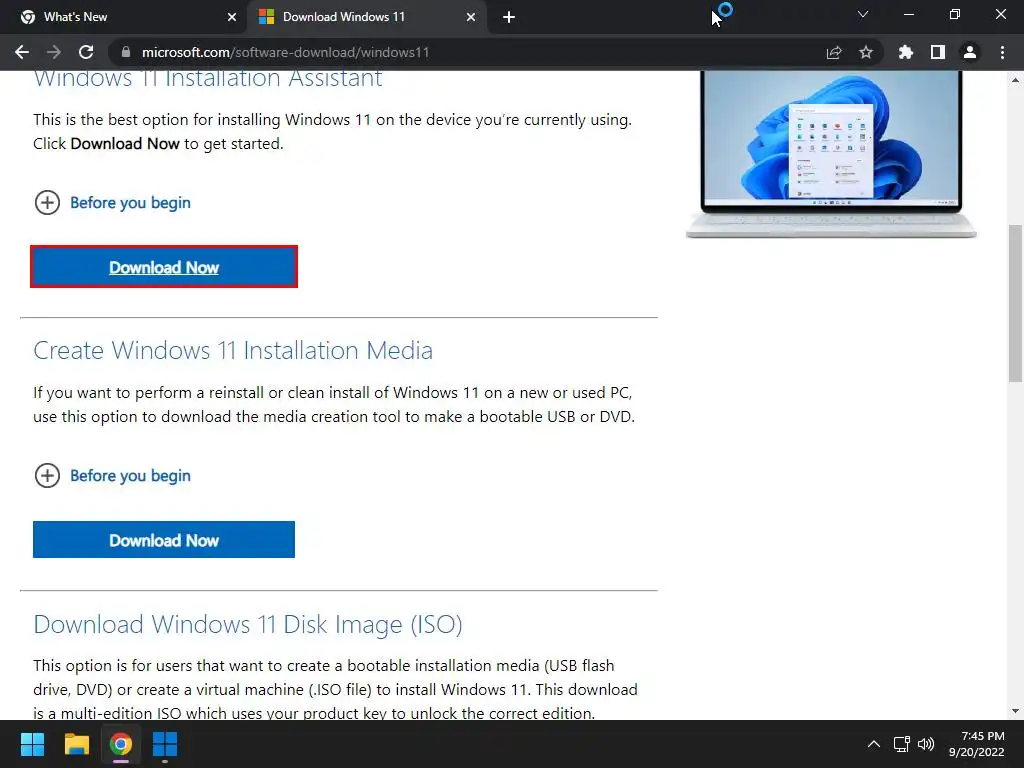Go back to the previous page
Screen dimensions: 1024x768
pyautogui.click(x=22, y=52)
